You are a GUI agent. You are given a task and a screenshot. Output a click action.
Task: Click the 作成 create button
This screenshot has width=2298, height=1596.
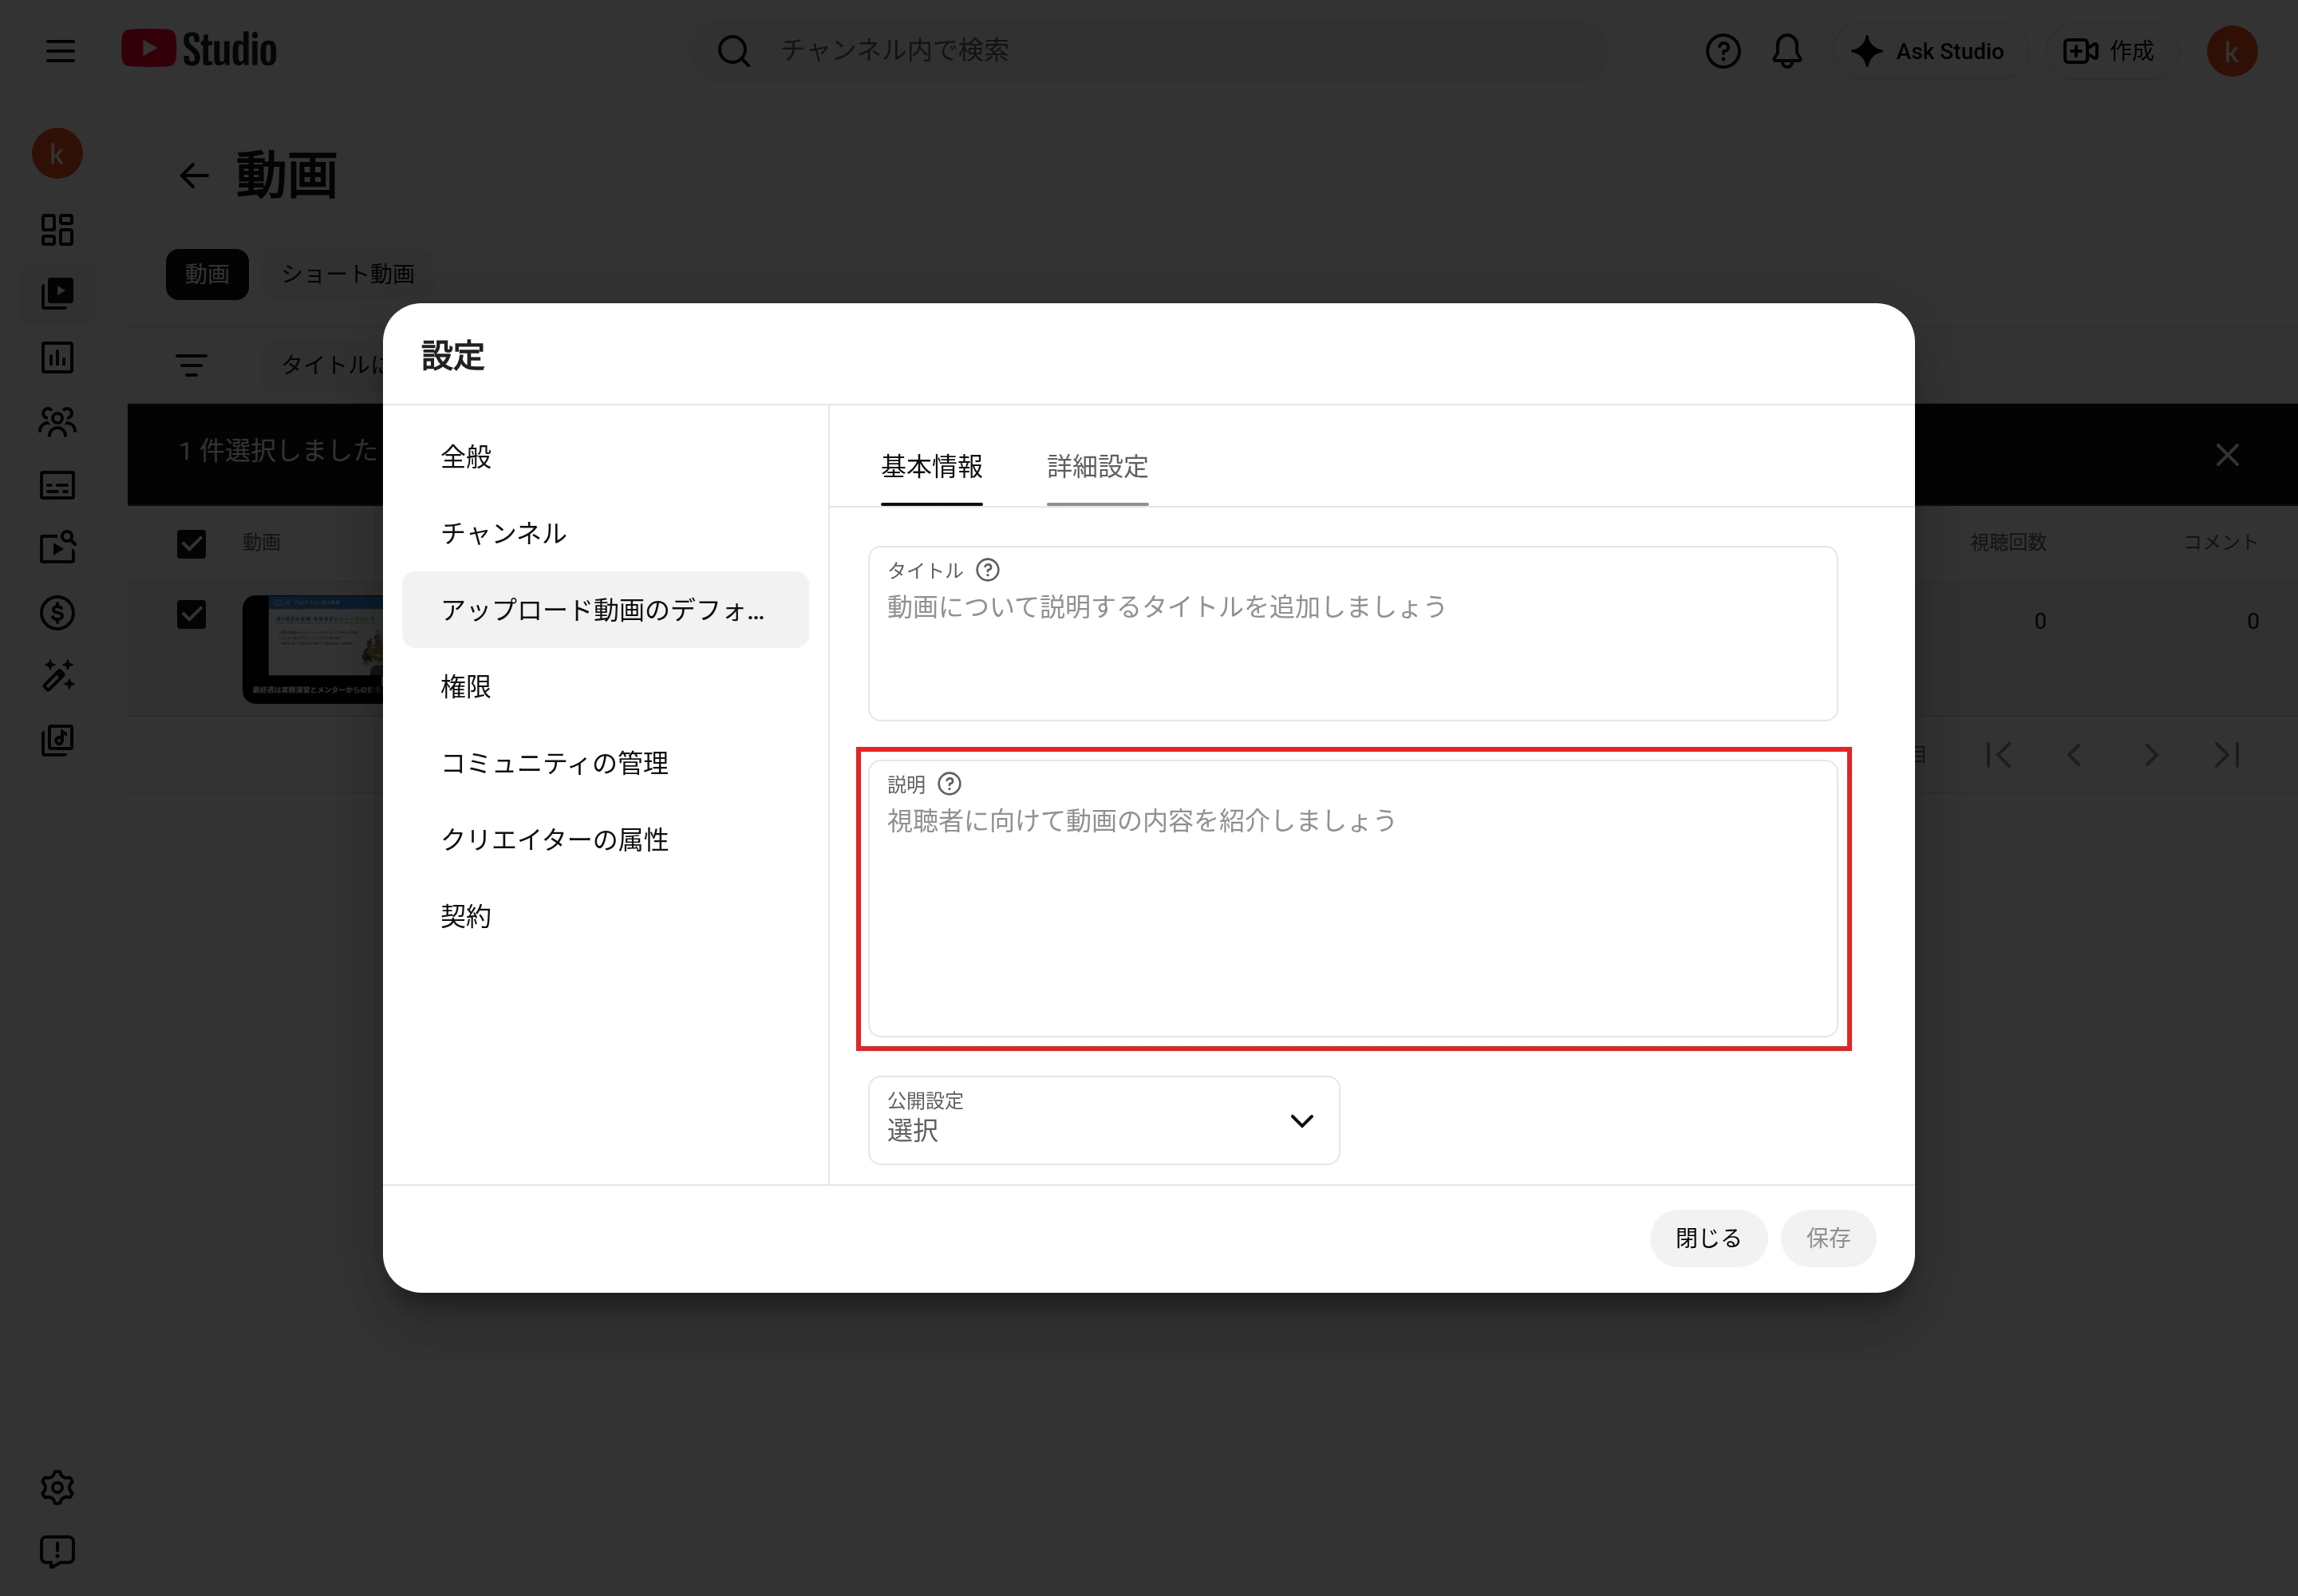click(2111, 51)
